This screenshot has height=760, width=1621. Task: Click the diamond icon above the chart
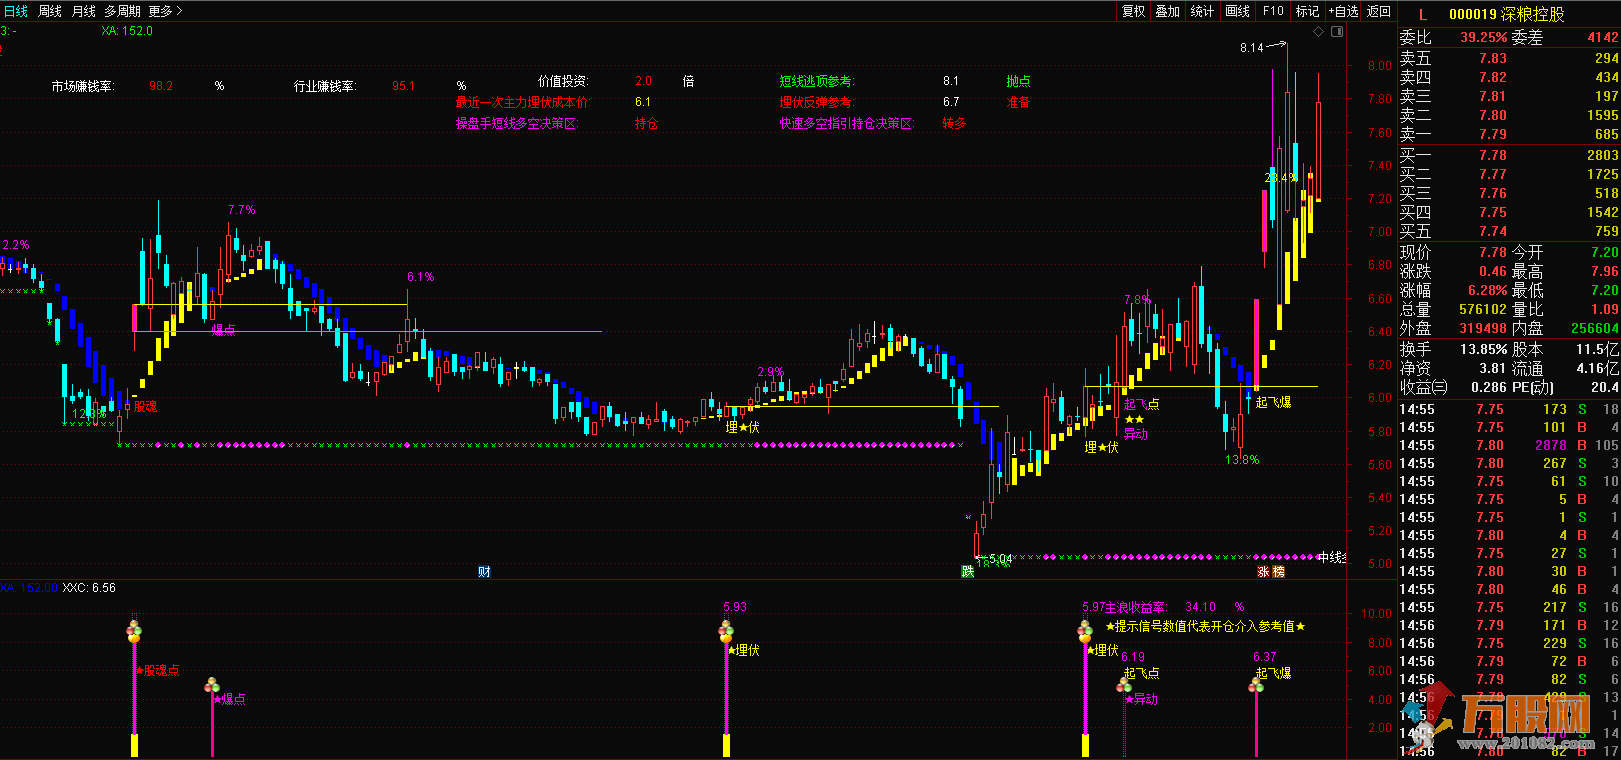pos(1319,32)
